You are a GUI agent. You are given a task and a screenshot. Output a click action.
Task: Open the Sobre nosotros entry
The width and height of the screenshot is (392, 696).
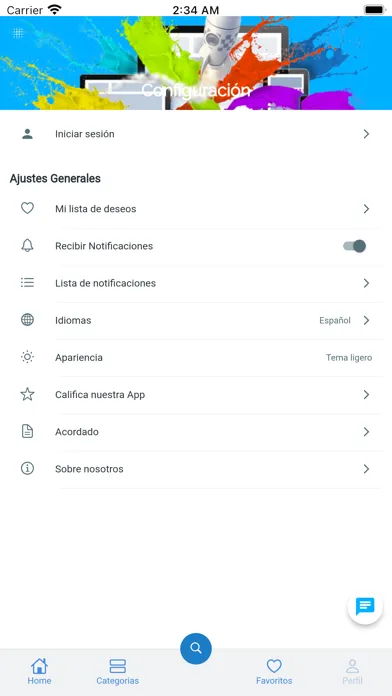coord(196,469)
